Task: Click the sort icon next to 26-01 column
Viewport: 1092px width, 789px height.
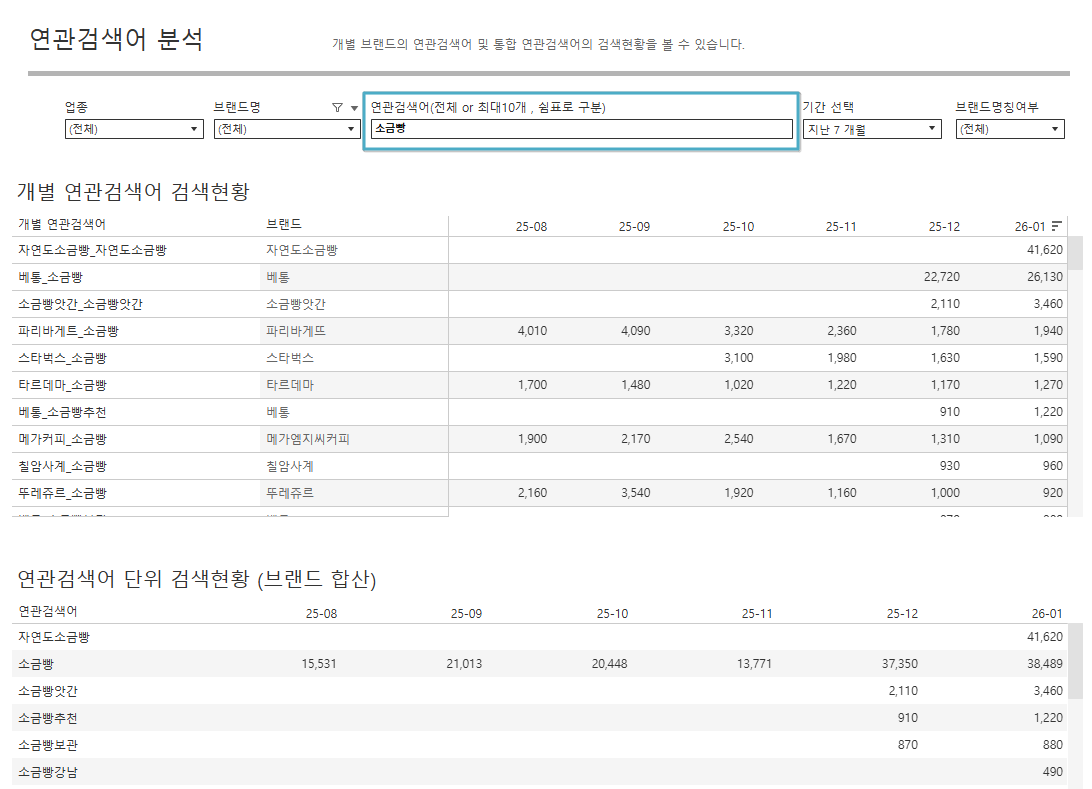Action: (1057, 226)
